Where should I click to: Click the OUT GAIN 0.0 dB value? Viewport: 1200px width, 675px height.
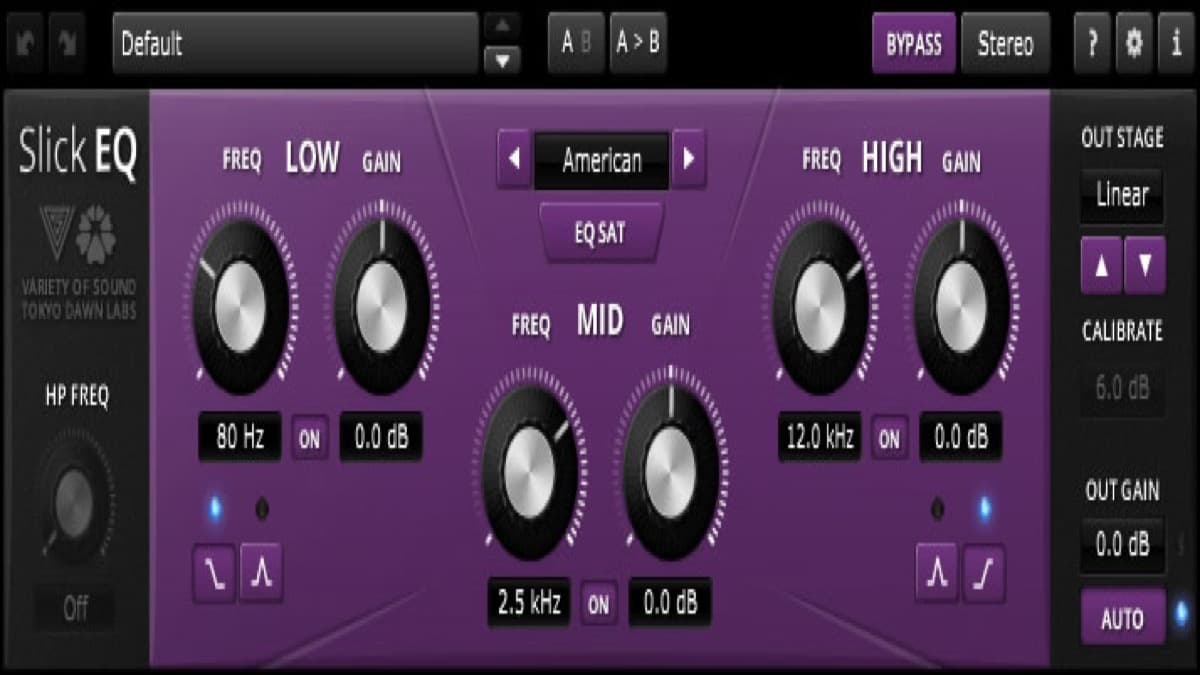1122,545
